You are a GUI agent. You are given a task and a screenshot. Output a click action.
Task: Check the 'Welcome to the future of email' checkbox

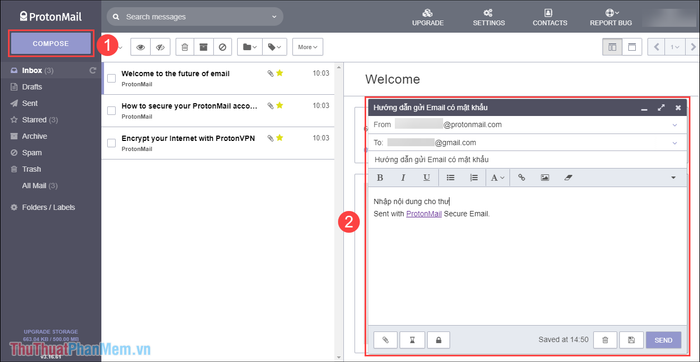pos(112,79)
